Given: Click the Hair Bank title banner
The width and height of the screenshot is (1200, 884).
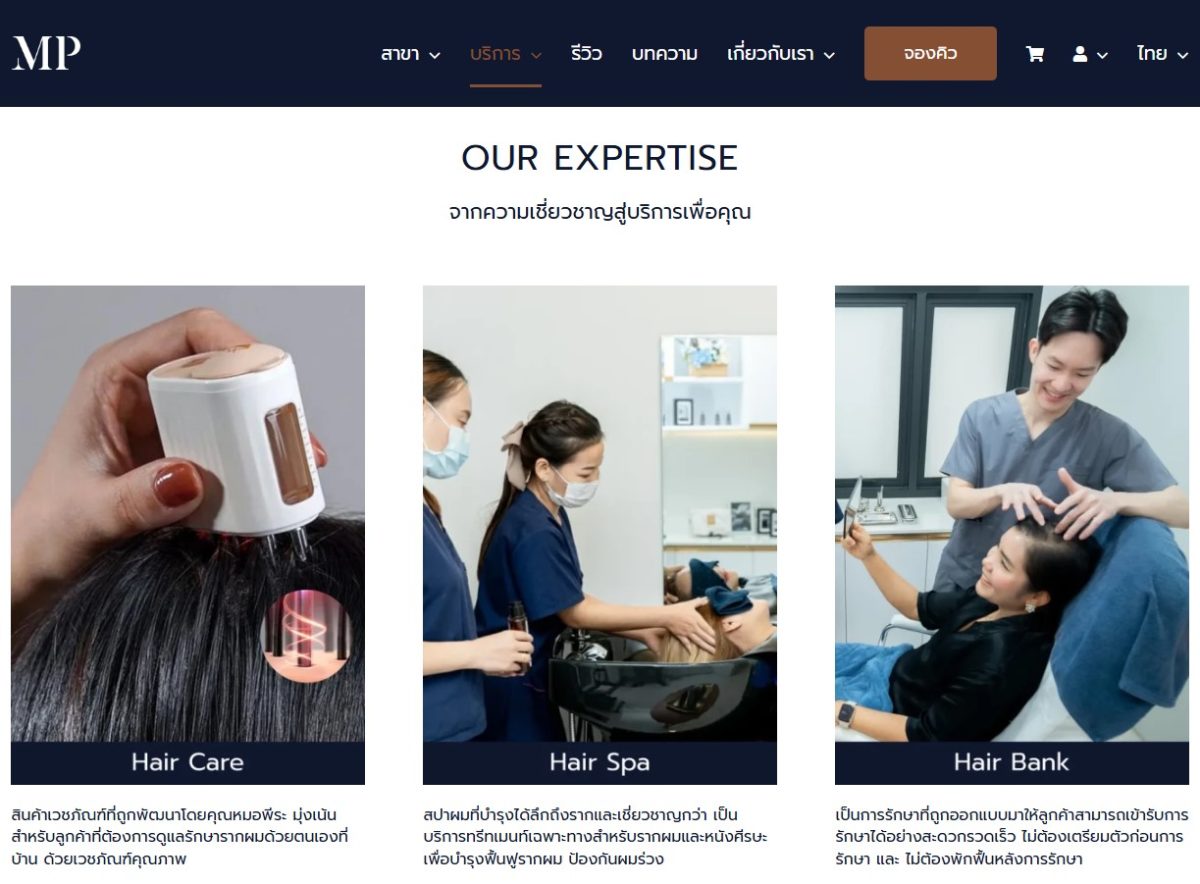Looking at the screenshot, I should (1012, 763).
